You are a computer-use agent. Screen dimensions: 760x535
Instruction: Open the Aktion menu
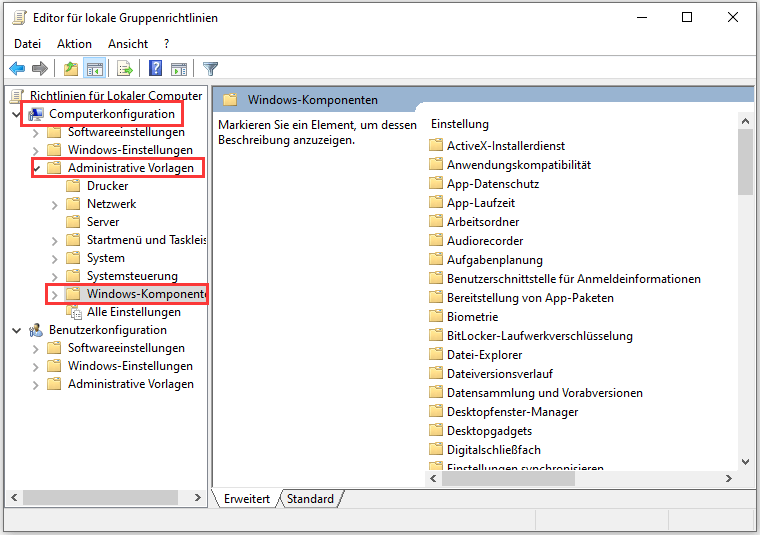click(74, 44)
